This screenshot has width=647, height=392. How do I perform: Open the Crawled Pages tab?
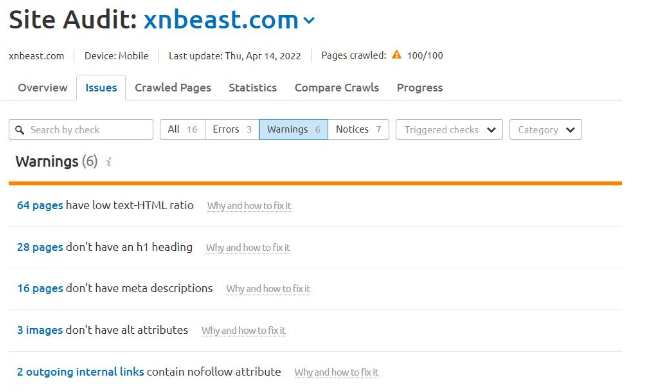(173, 87)
